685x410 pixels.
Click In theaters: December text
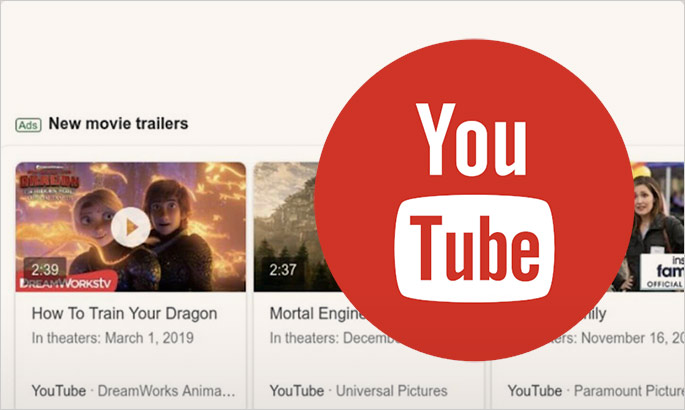coord(334,338)
